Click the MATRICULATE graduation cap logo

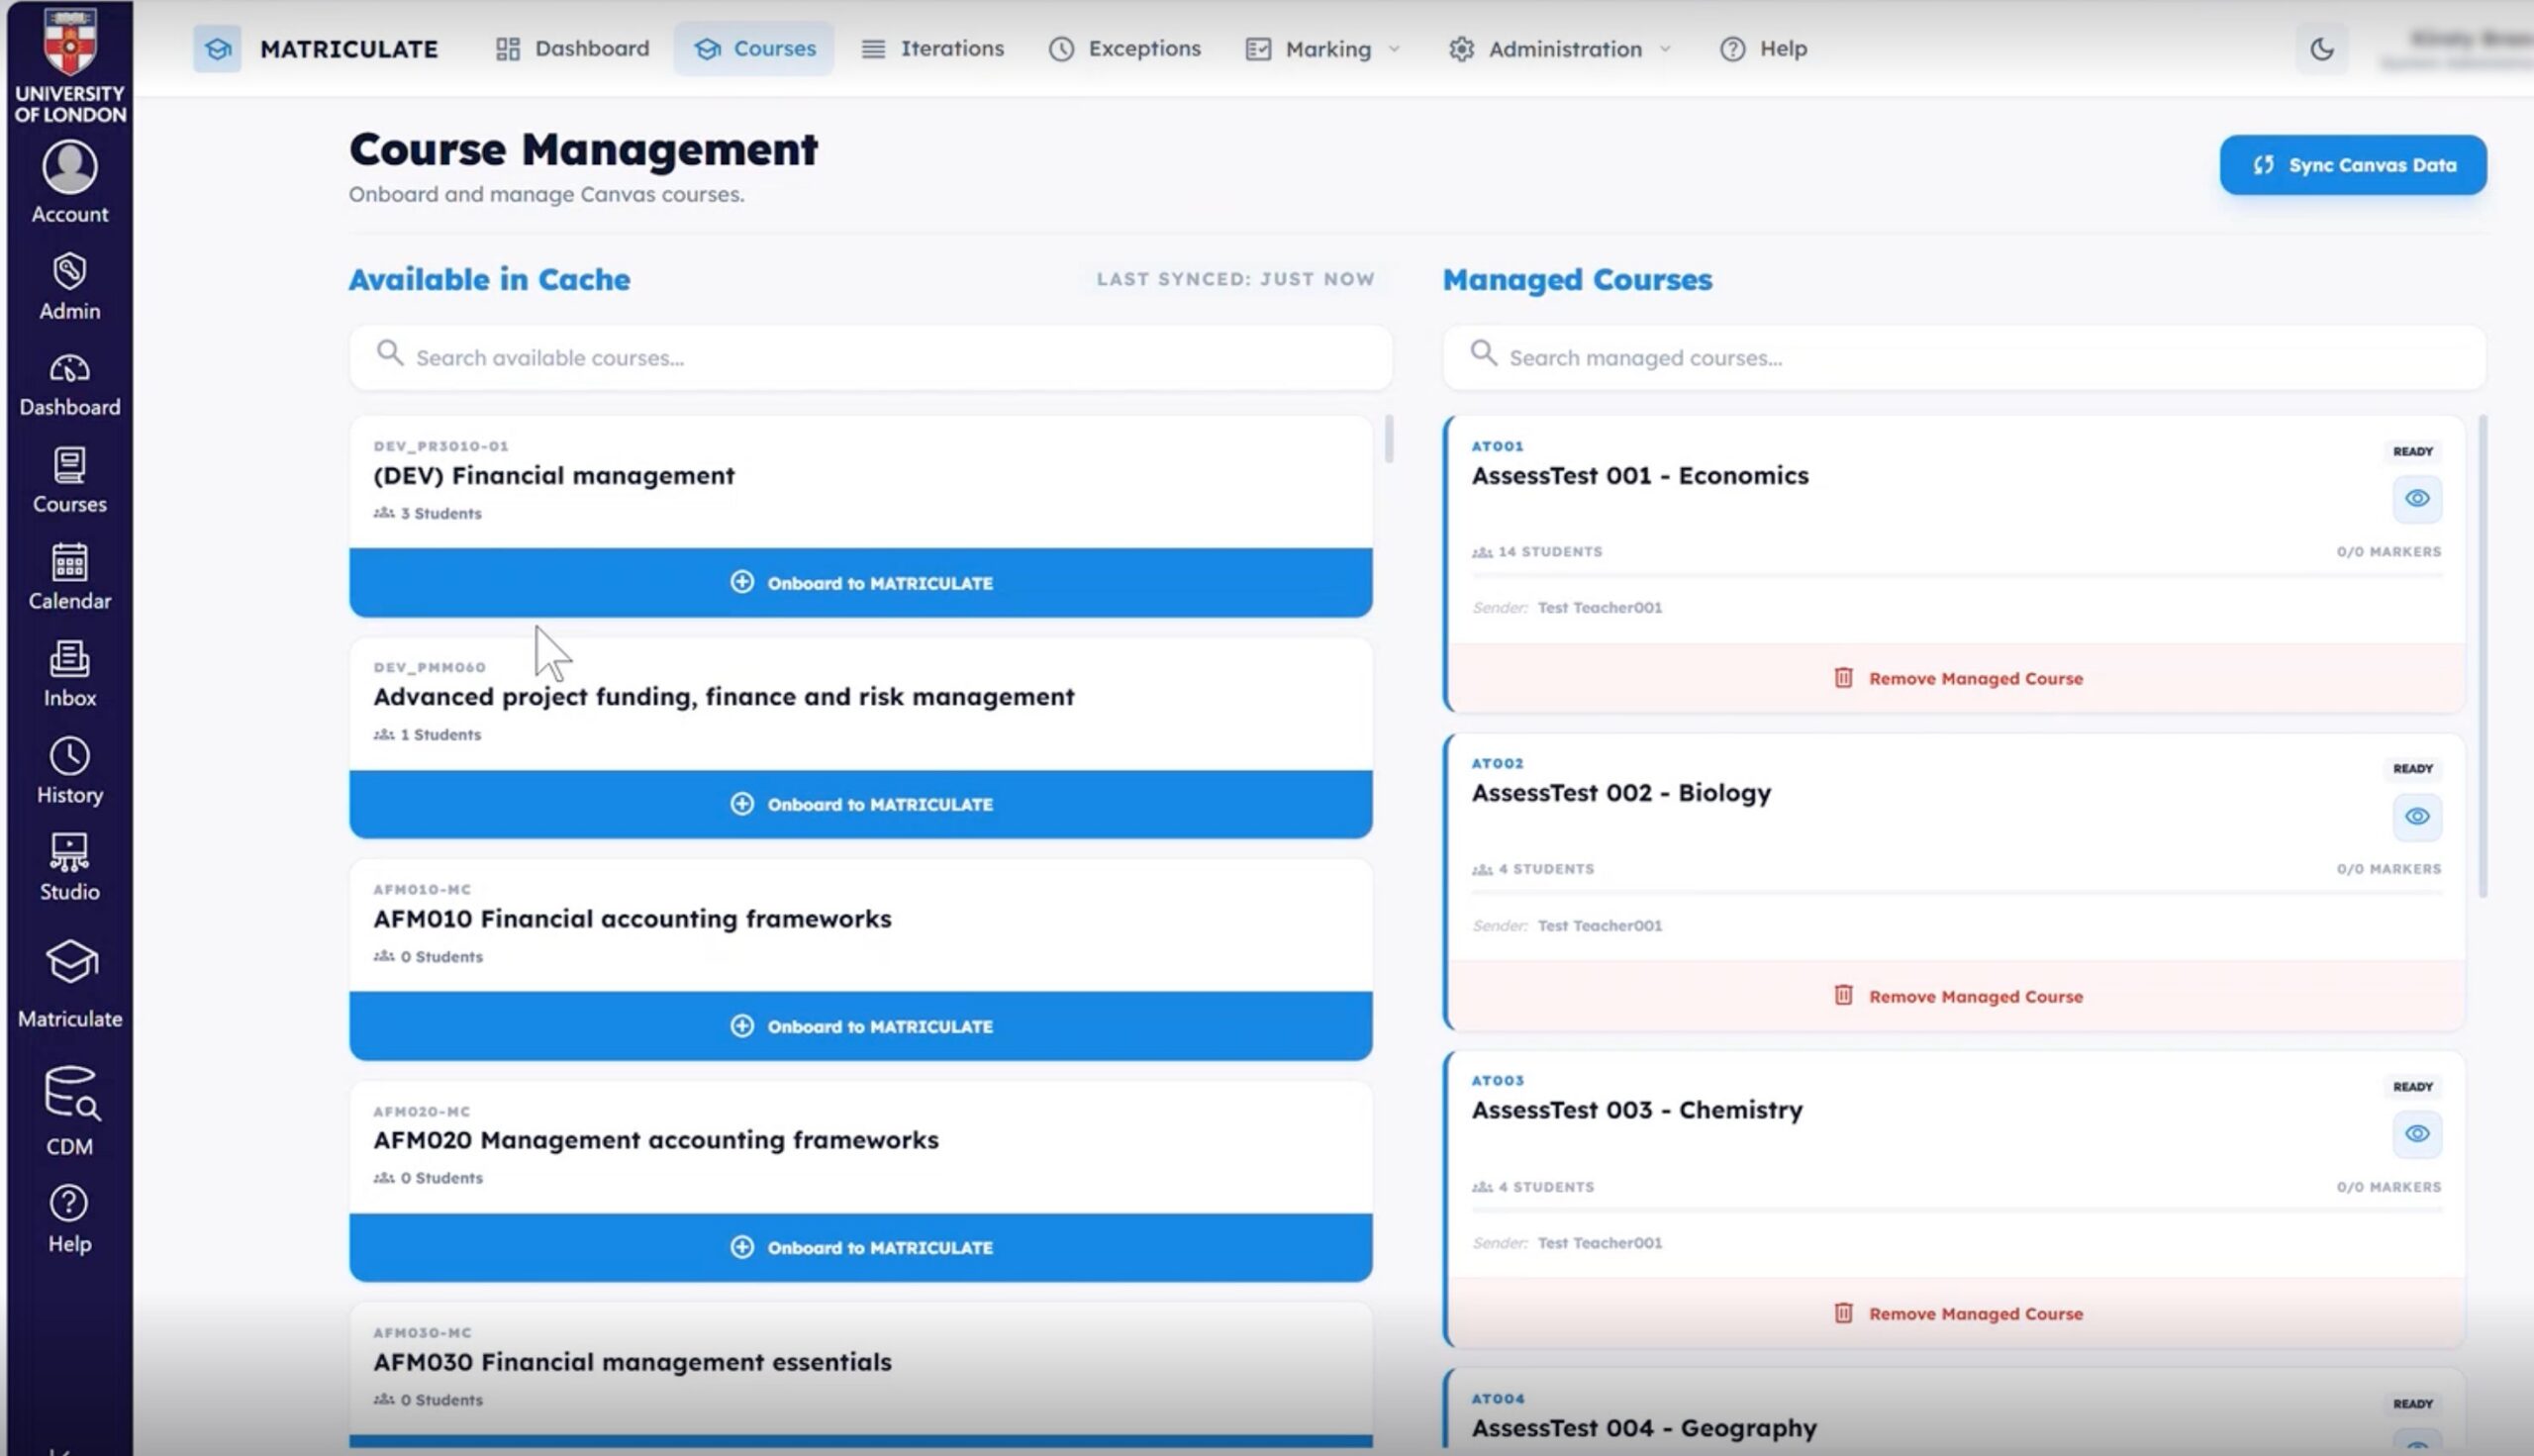217,48
